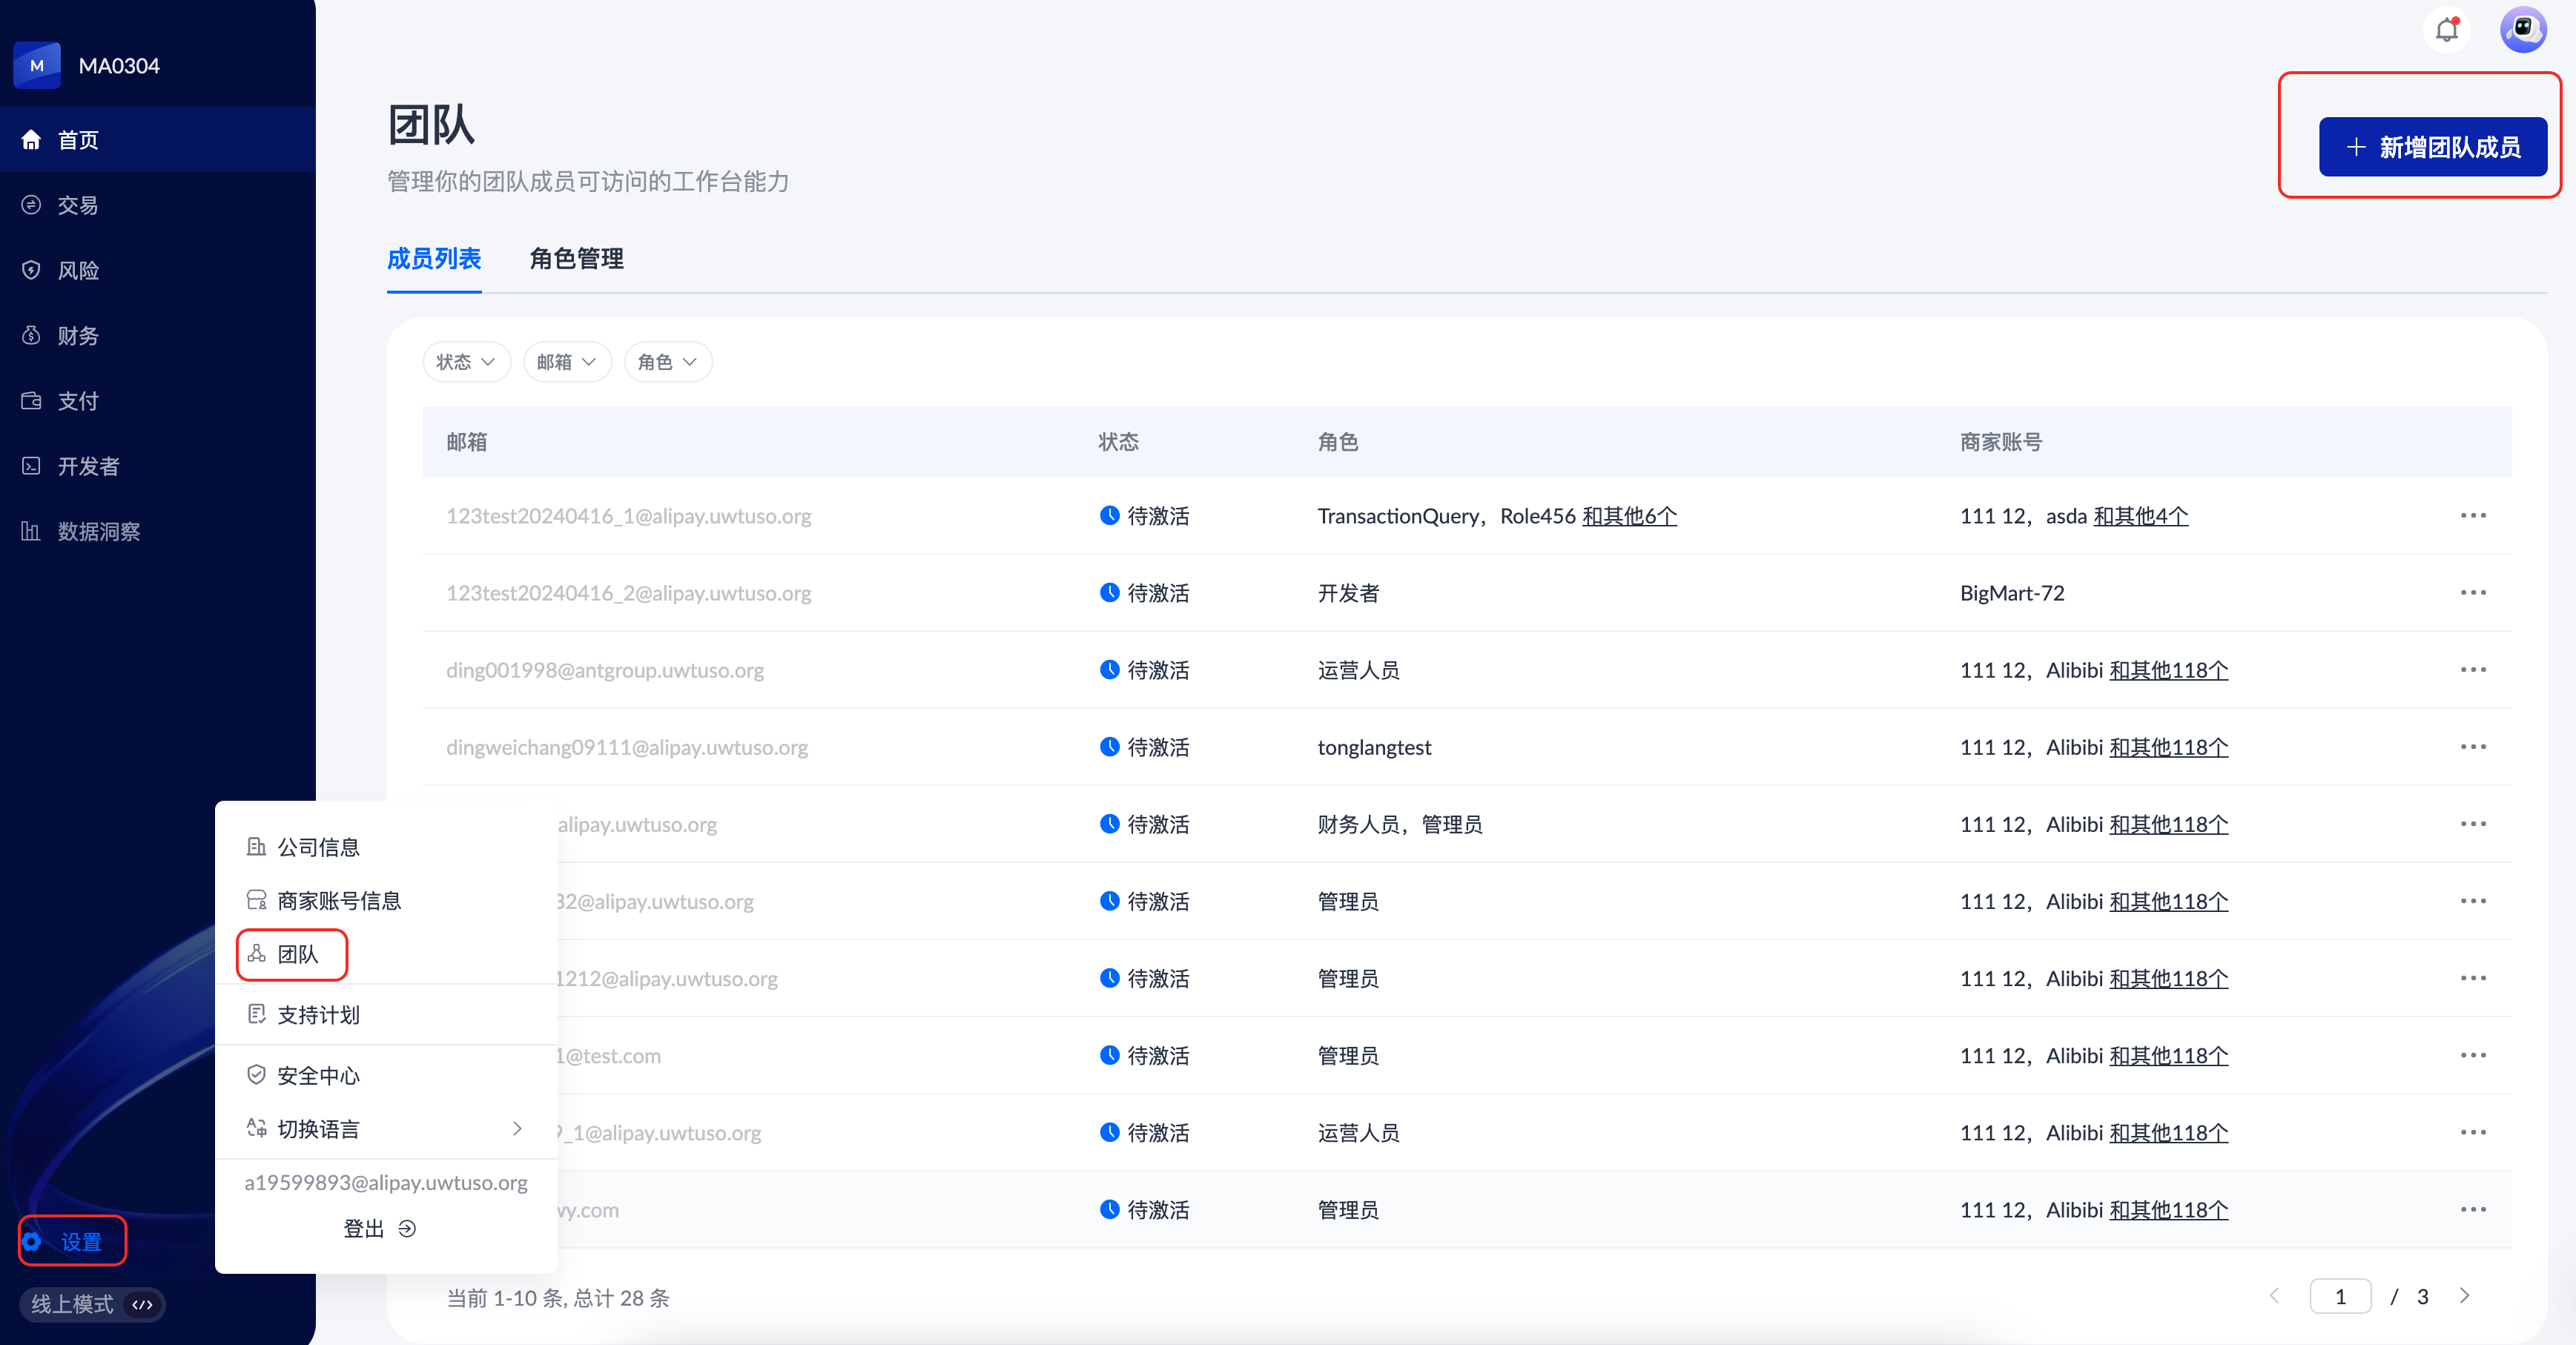Open the 风险 risk section in the sidebar
Screen dimensions: 2576x1345
78,270
